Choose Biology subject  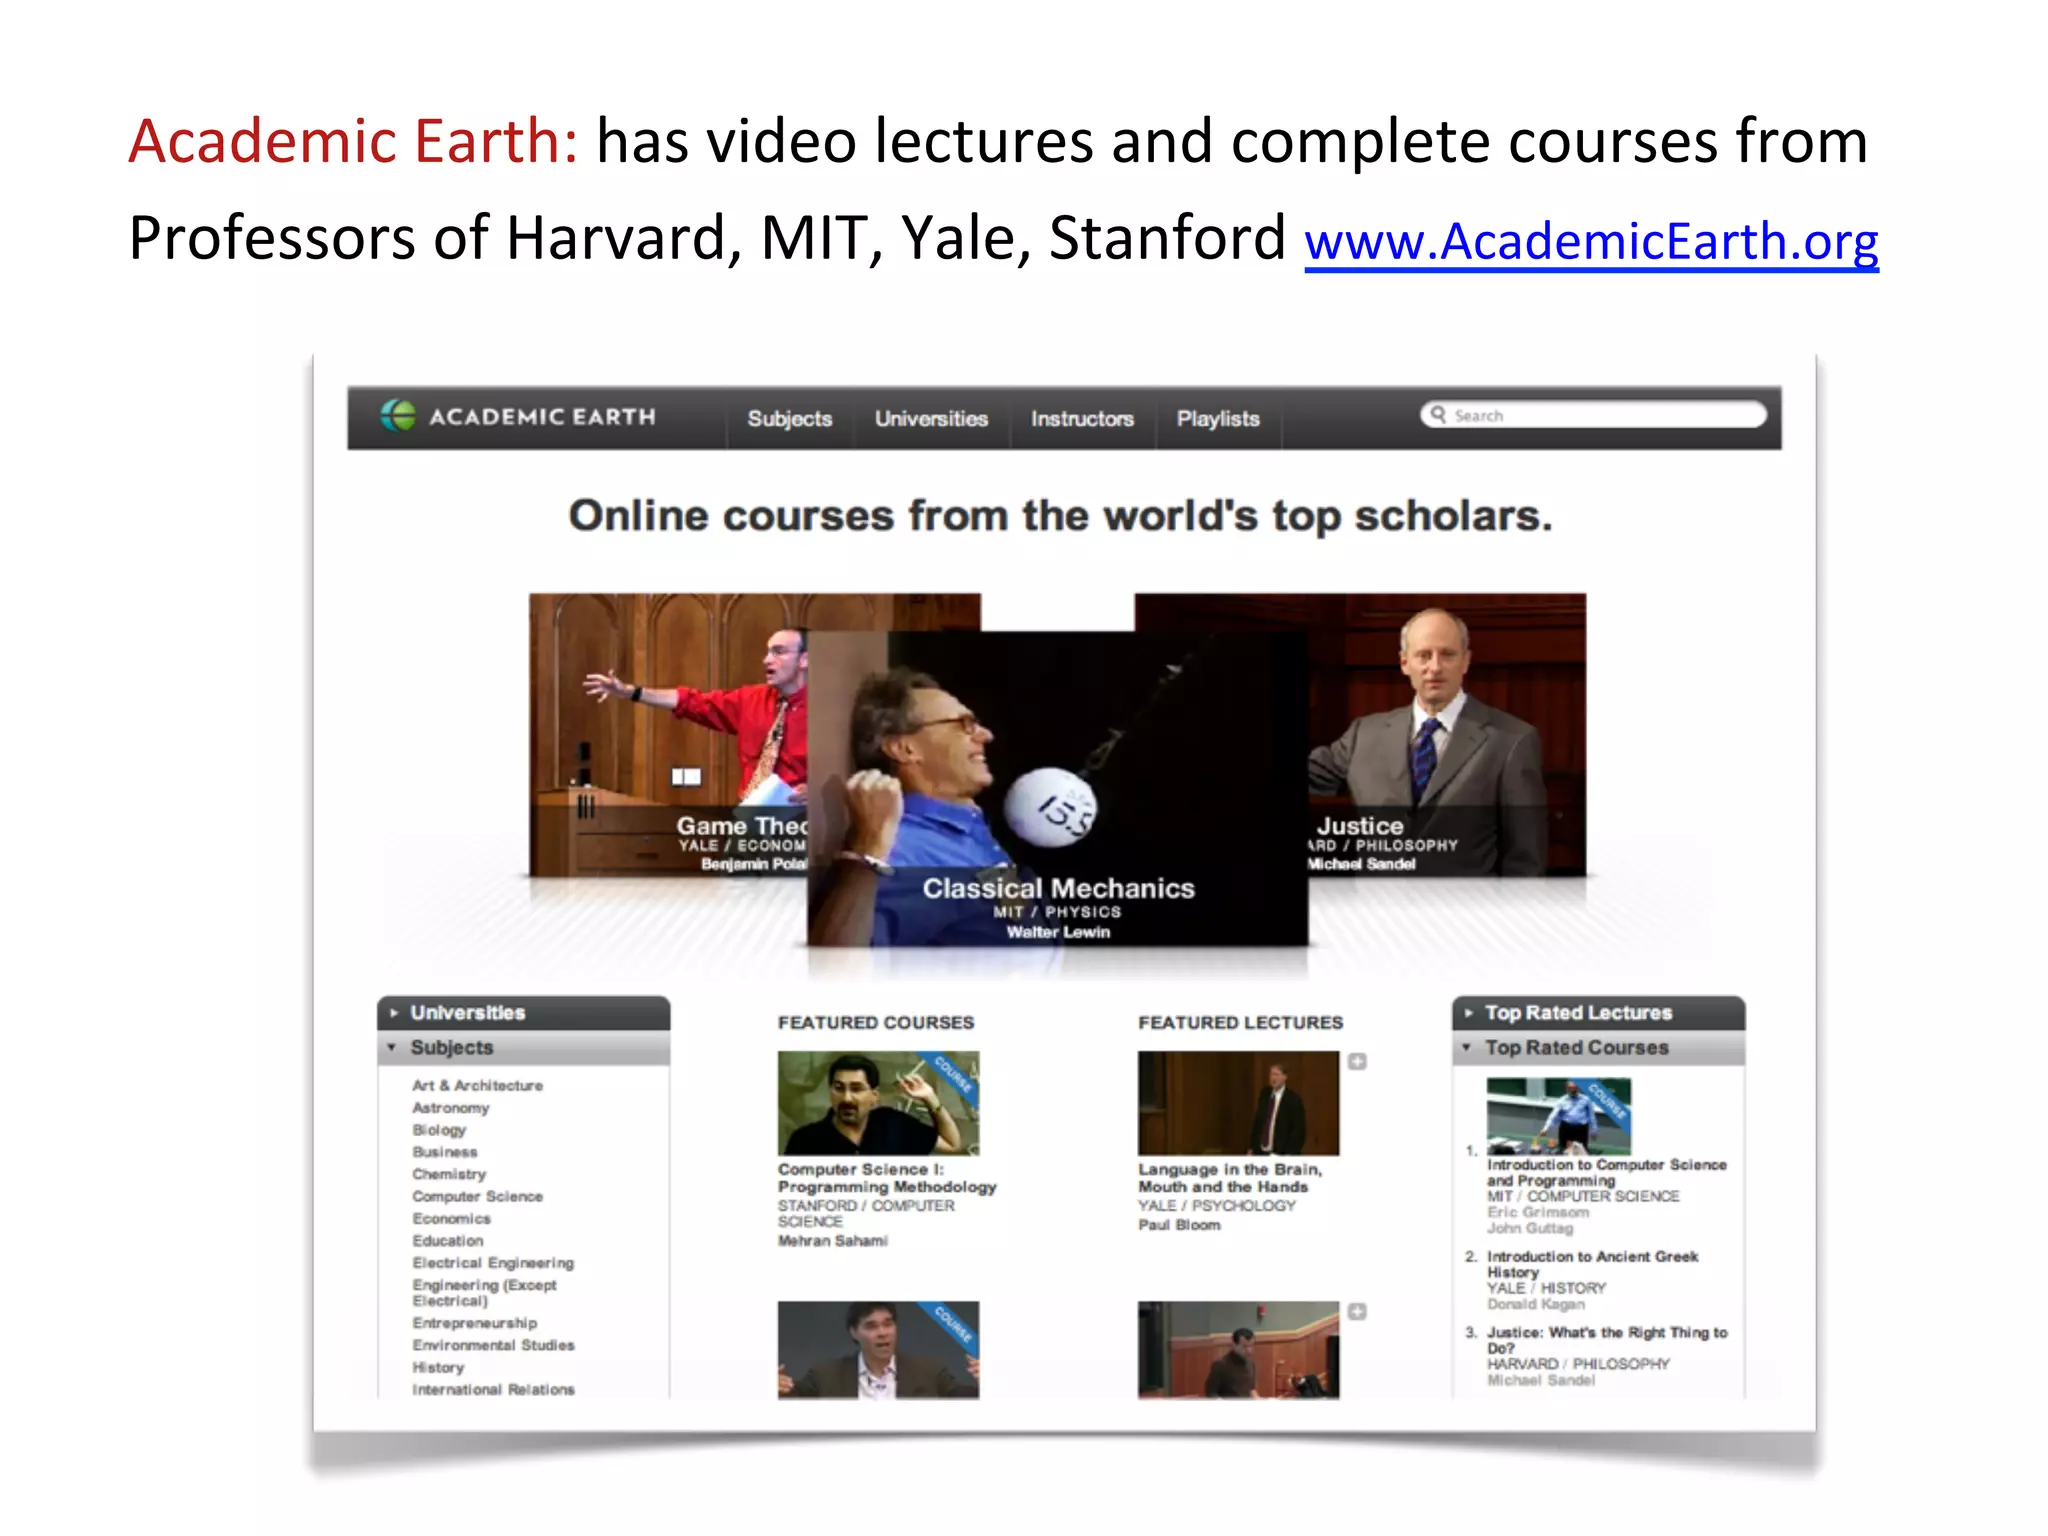point(439,1130)
